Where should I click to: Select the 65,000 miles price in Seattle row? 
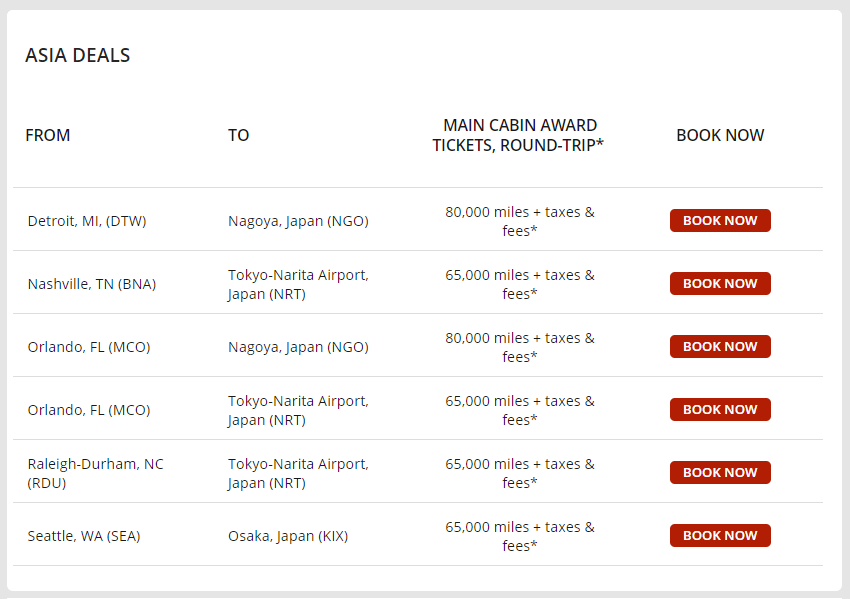519,536
